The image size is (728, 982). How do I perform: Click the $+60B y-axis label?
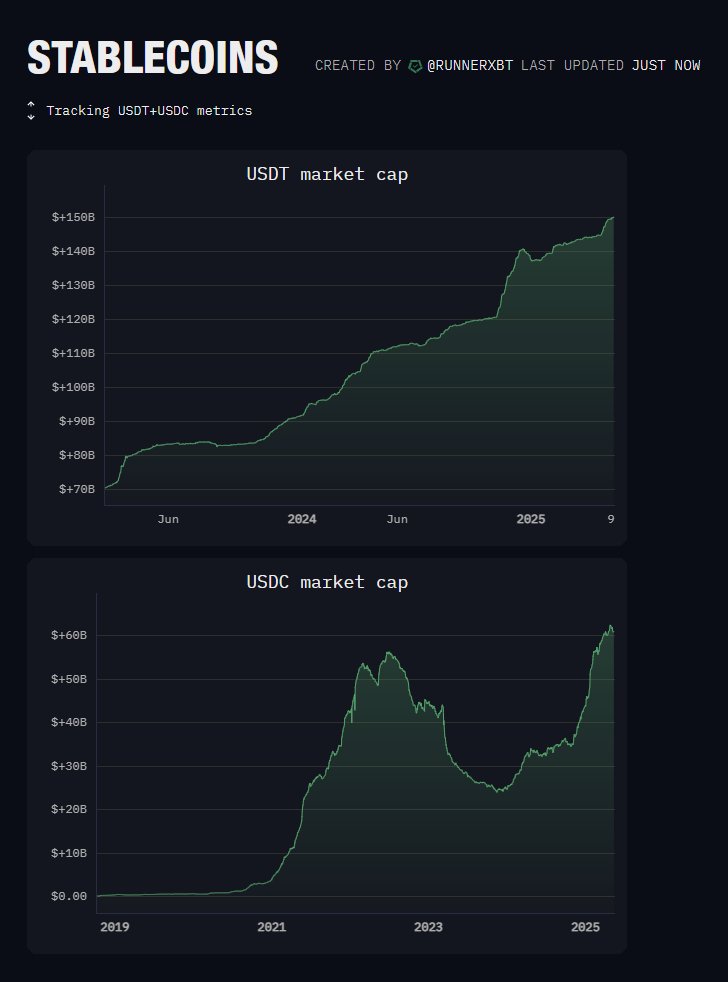(70, 636)
